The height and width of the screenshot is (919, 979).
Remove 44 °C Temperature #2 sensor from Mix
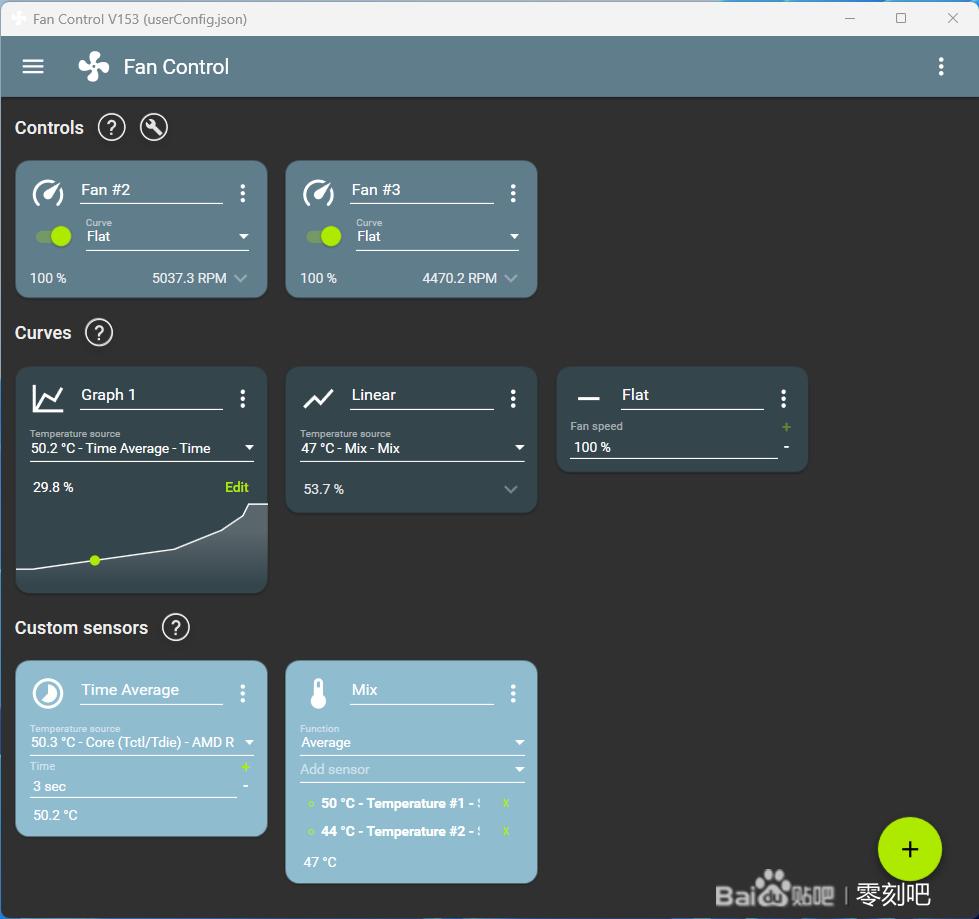[x=506, y=831]
